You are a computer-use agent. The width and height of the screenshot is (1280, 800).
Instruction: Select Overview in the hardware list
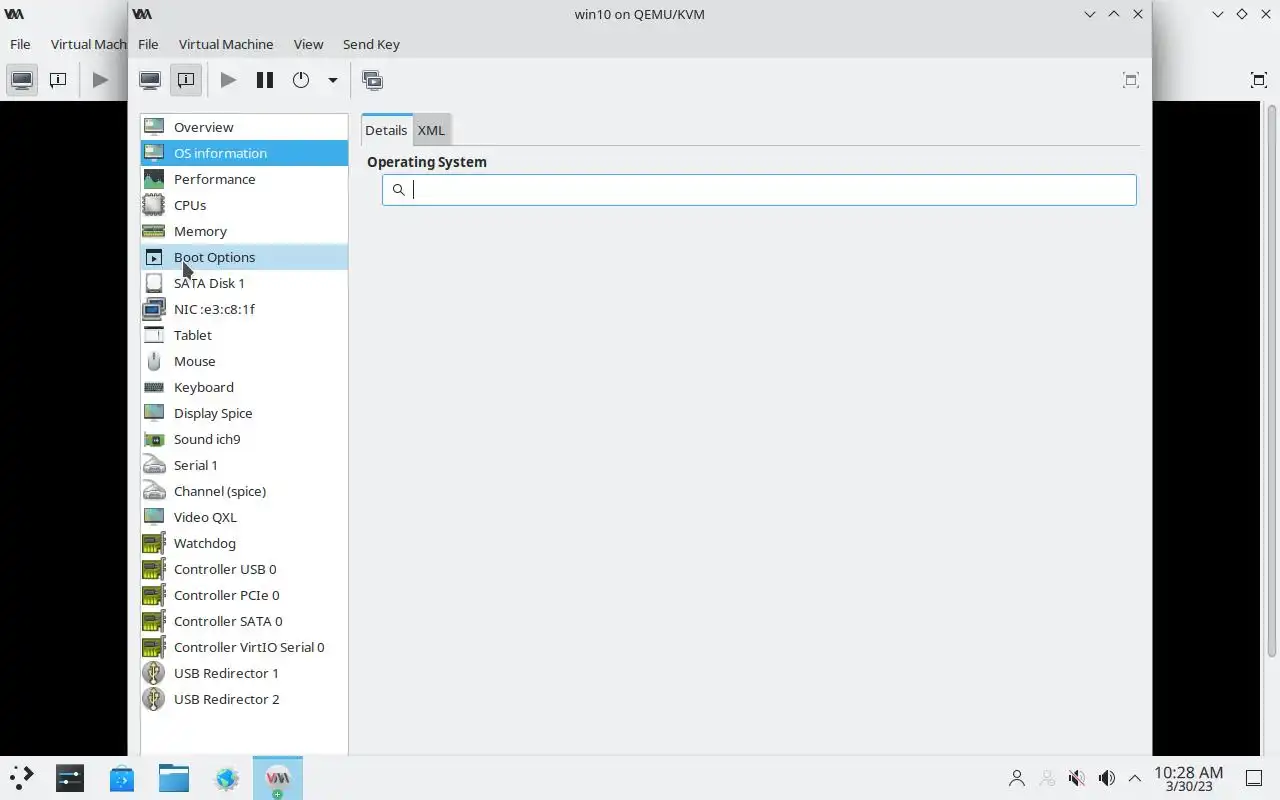click(244, 127)
